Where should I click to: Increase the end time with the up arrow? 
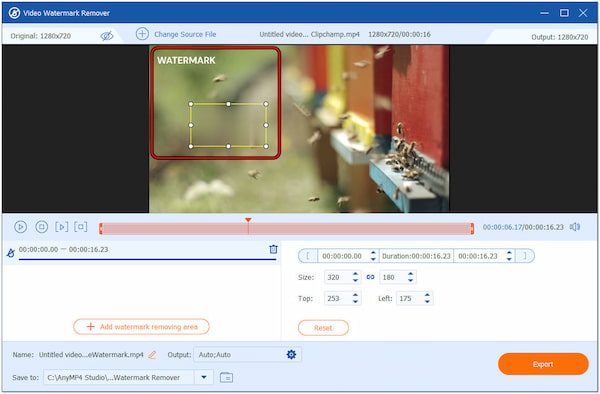[x=509, y=253]
